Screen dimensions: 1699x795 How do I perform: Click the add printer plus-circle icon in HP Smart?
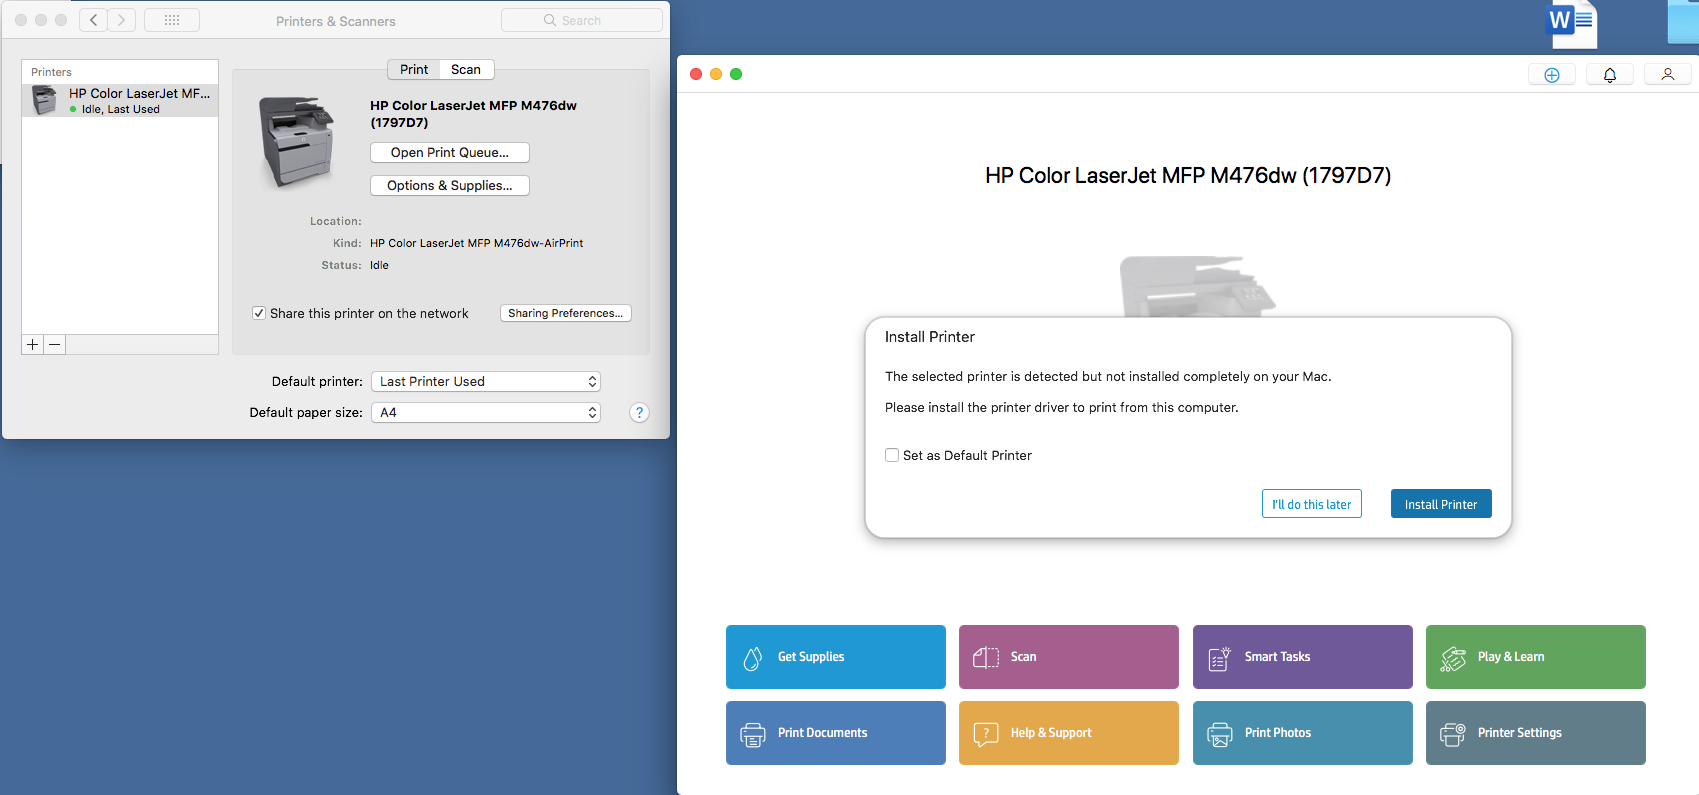(x=1552, y=75)
